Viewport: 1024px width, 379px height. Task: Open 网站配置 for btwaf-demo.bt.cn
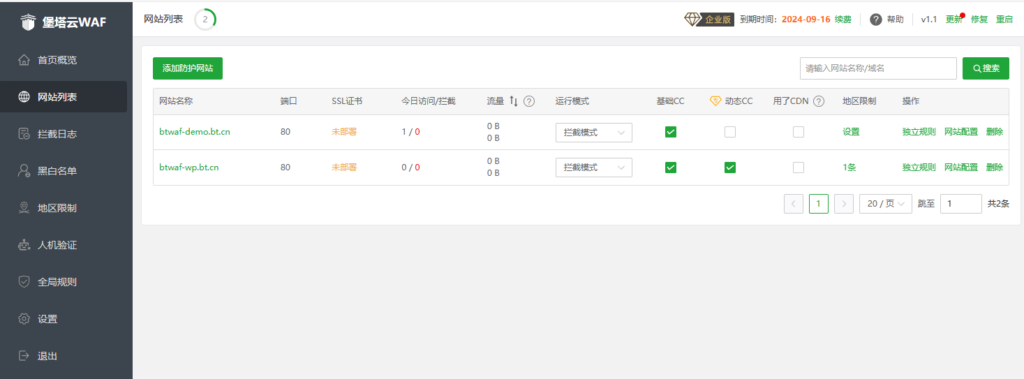(961, 132)
